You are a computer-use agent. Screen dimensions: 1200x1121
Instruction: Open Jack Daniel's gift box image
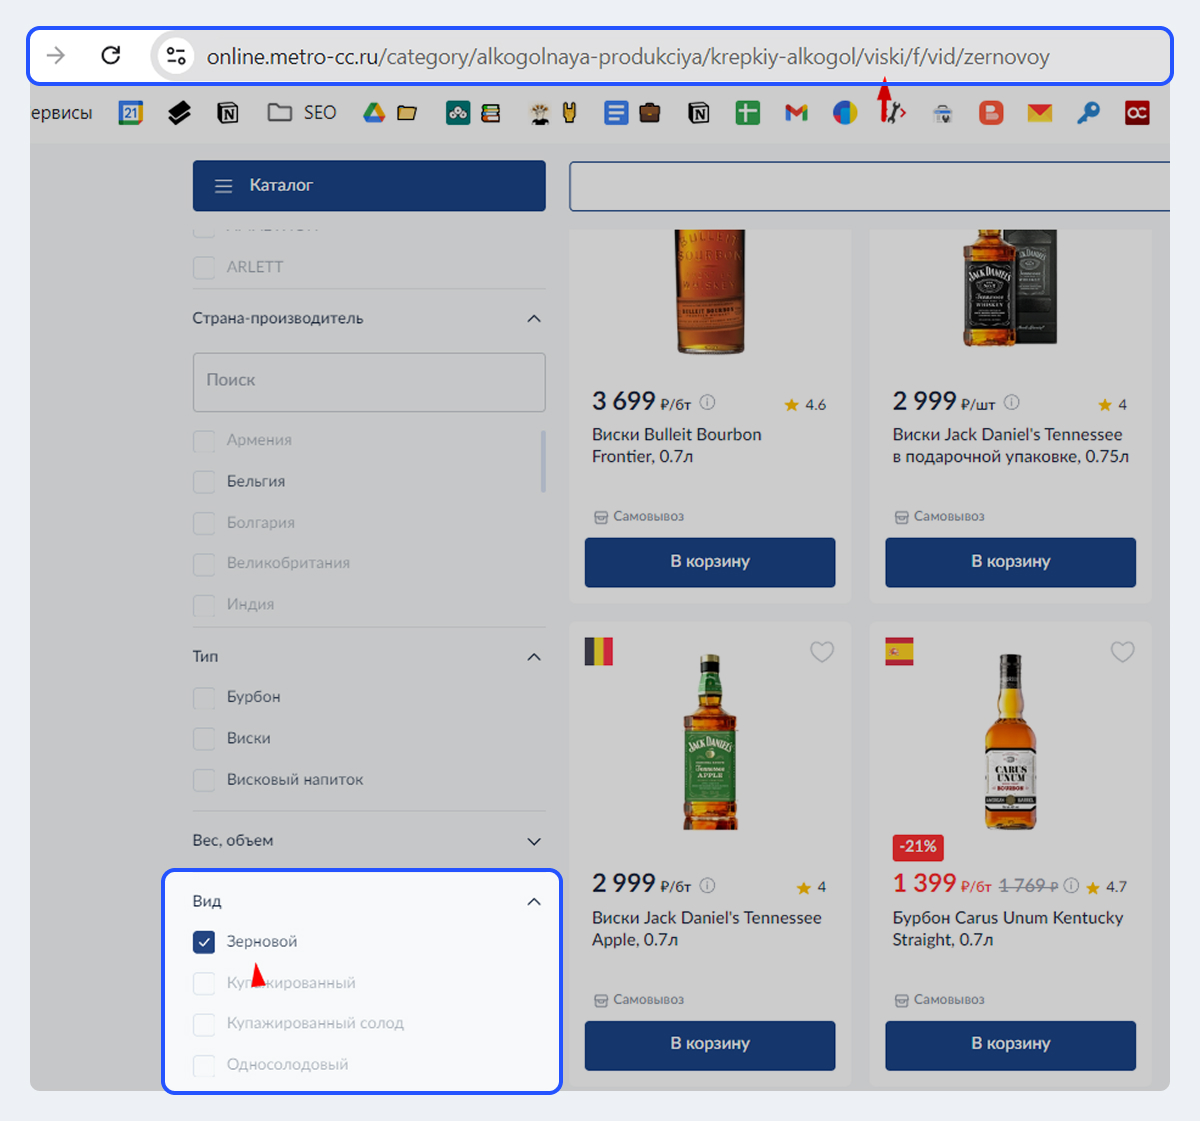click(x=1010, y=288)
